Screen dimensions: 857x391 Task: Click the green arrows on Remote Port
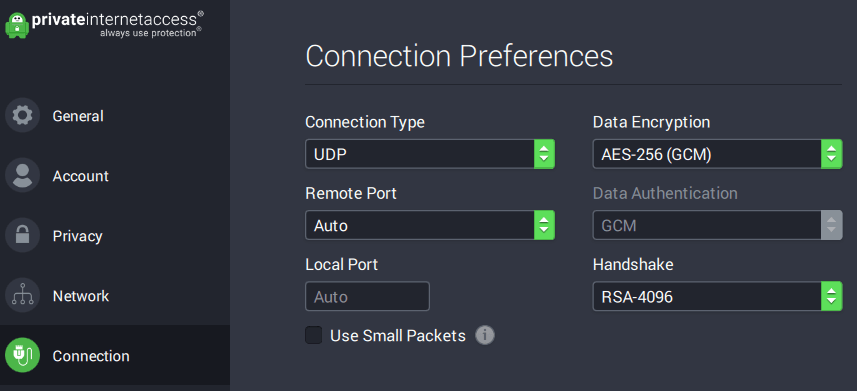(x=544, y=225)
